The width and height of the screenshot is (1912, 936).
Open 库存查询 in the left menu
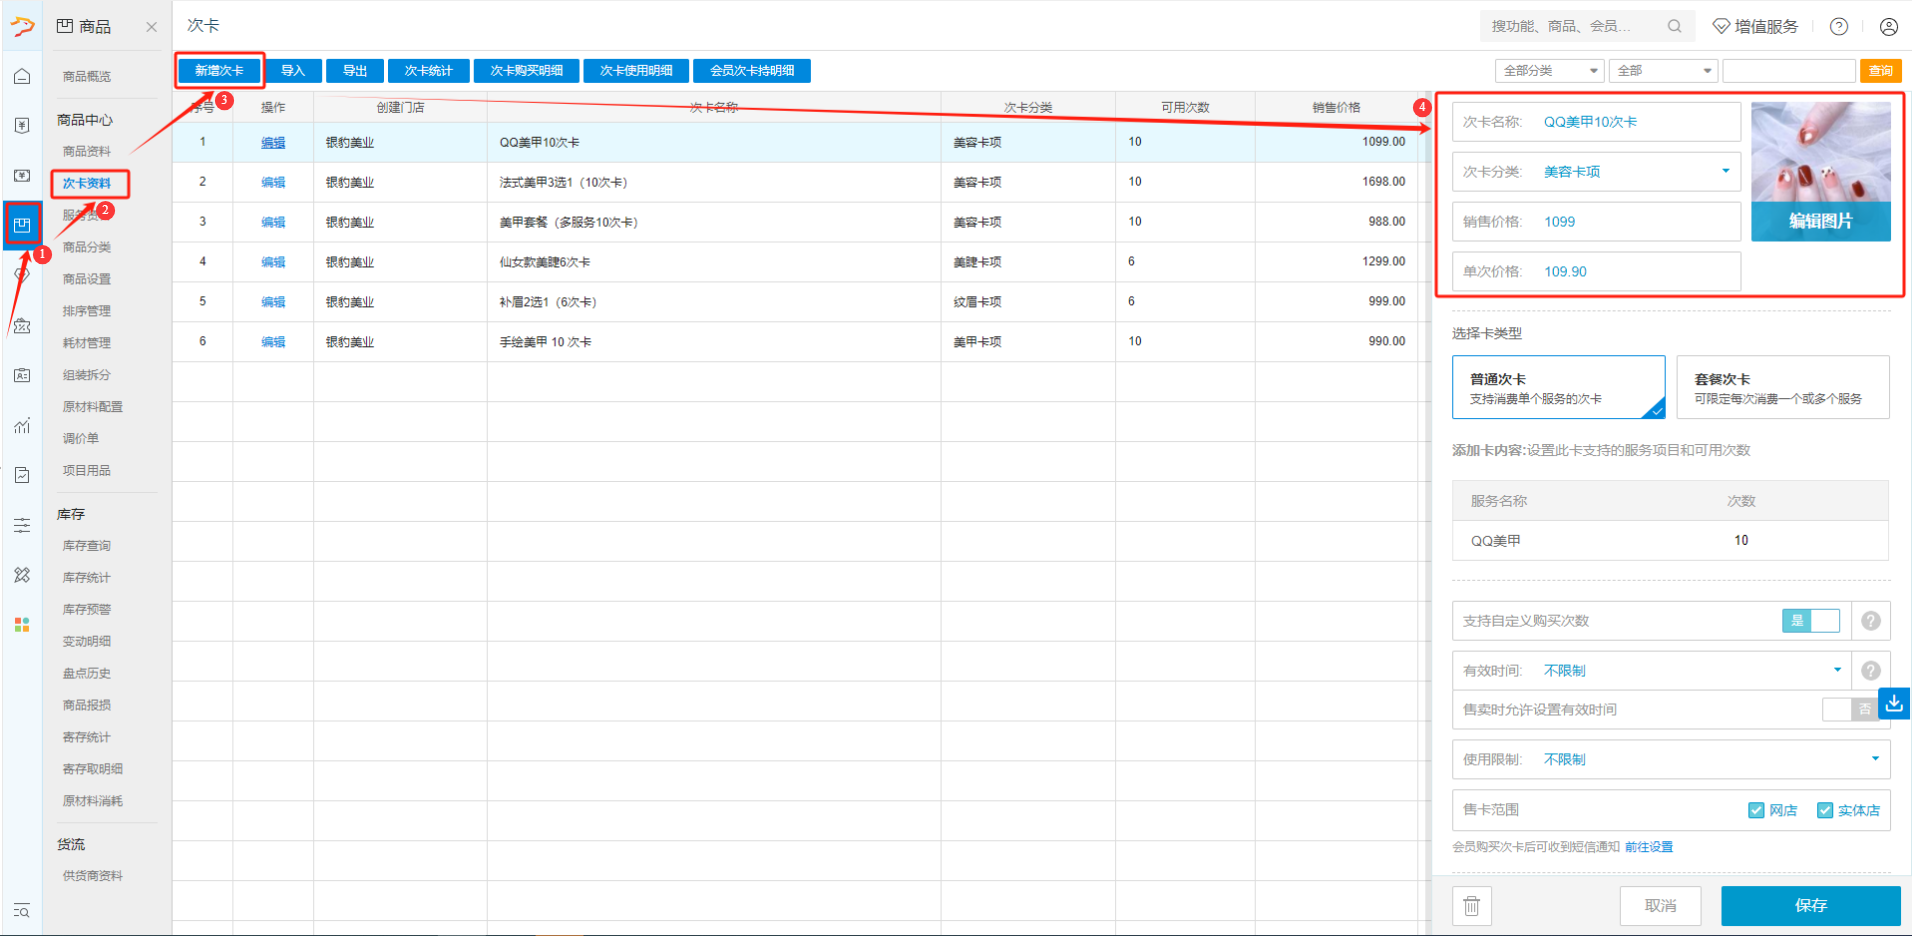pyautogui.click(x=87, y=546)
